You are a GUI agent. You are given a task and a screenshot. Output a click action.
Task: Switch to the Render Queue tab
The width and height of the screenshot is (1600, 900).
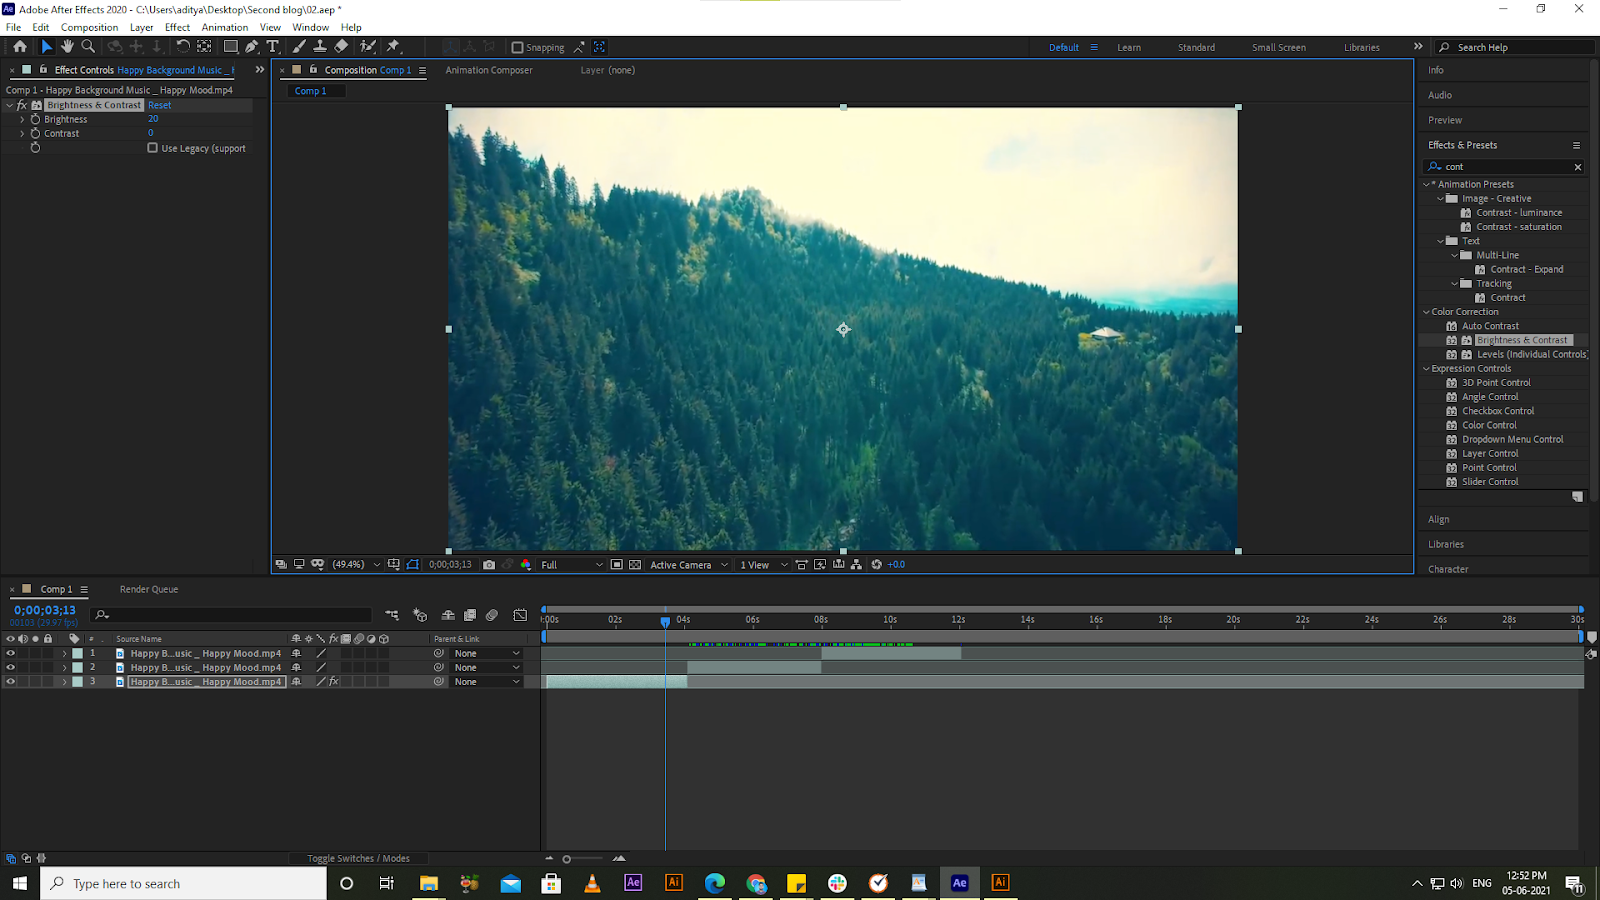148,589
